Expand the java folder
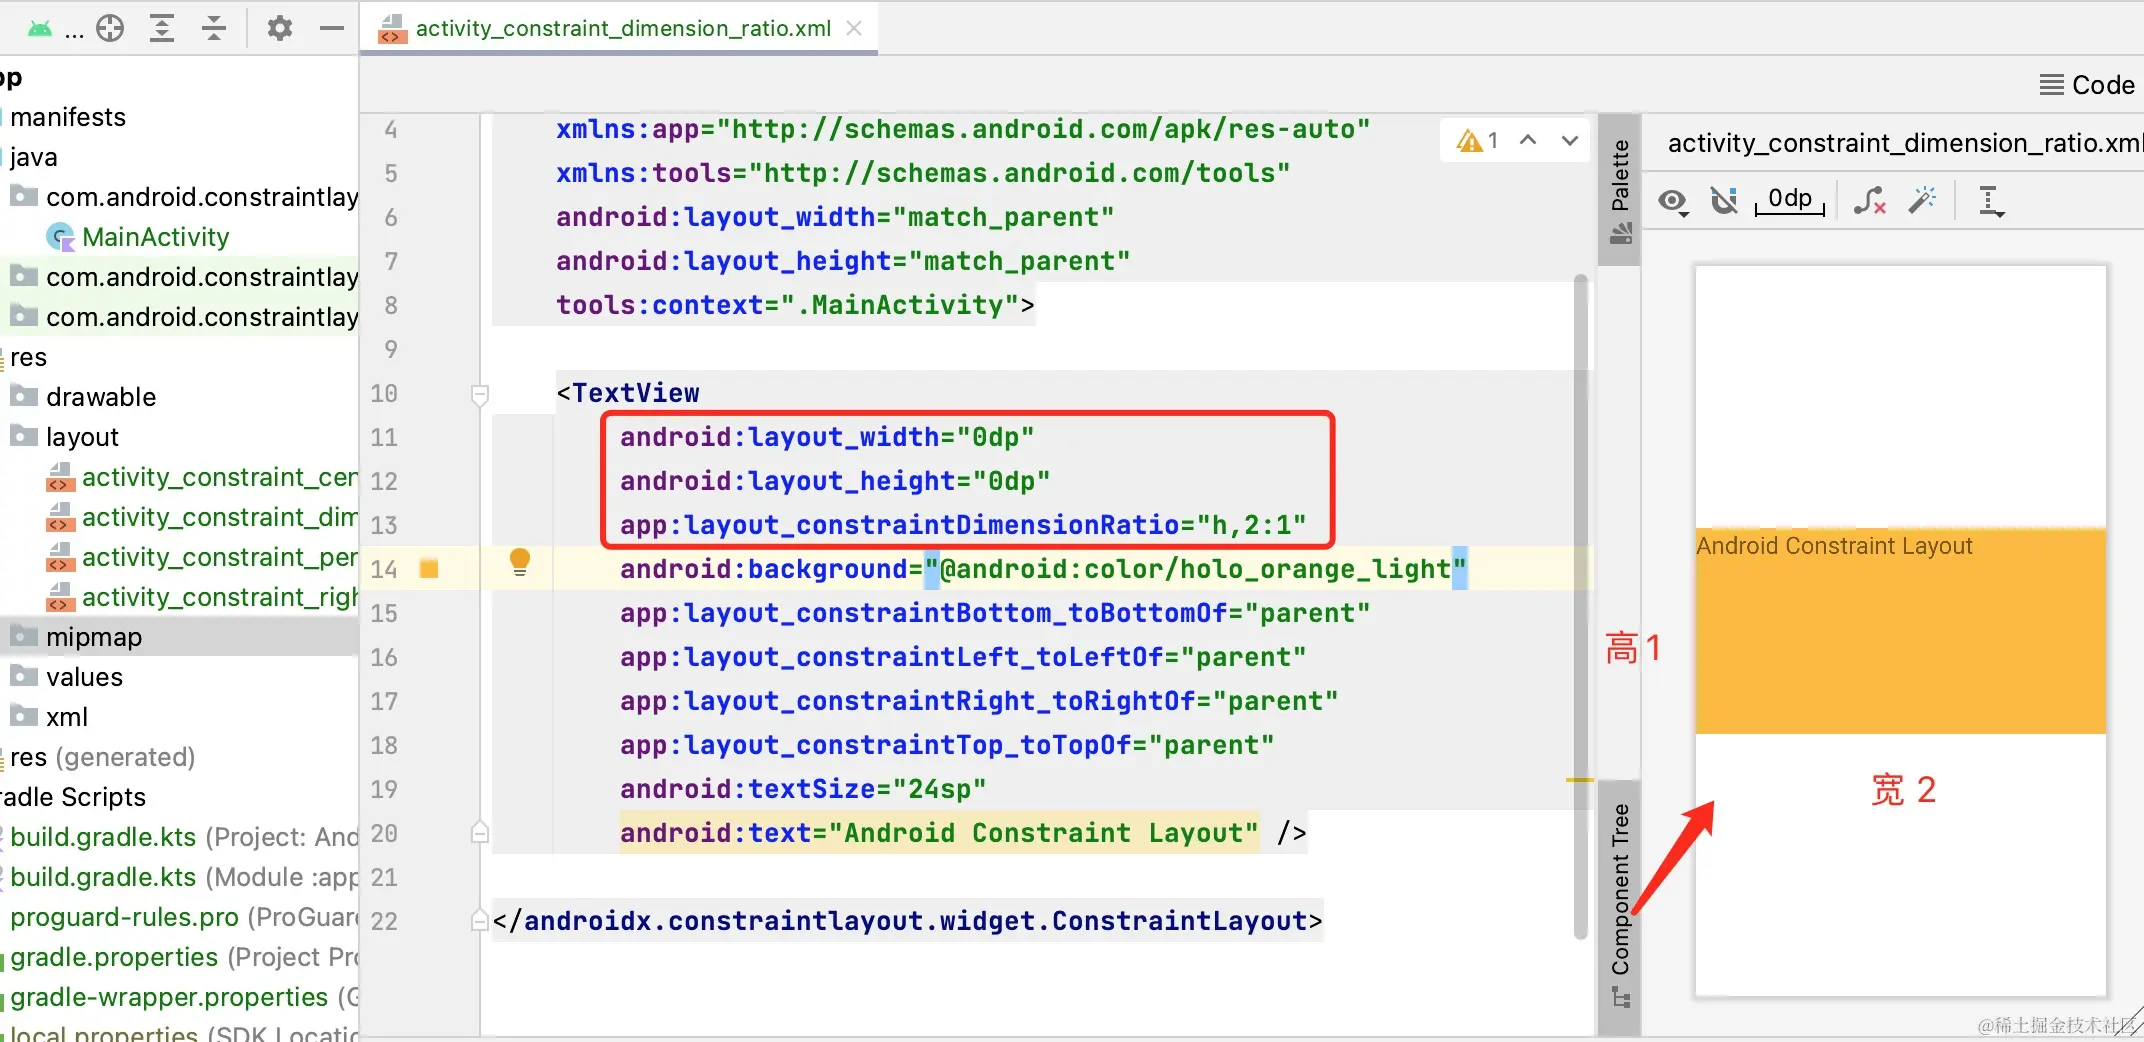2144x1042 pixels. click(x=34, y=157)
